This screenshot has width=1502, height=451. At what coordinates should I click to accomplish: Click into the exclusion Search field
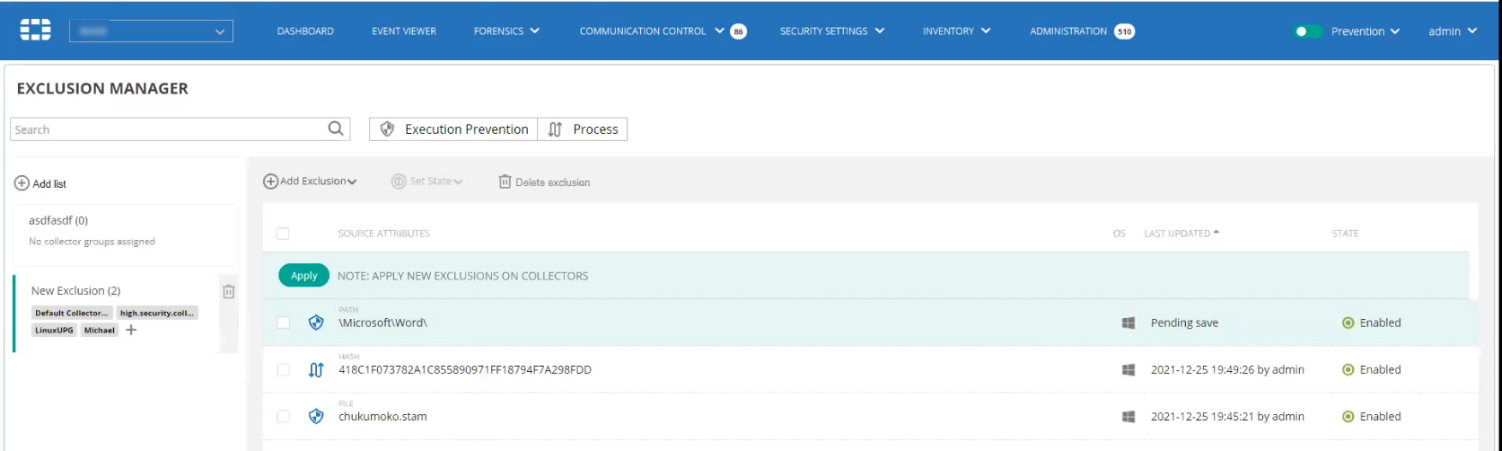tap(168, 130)
